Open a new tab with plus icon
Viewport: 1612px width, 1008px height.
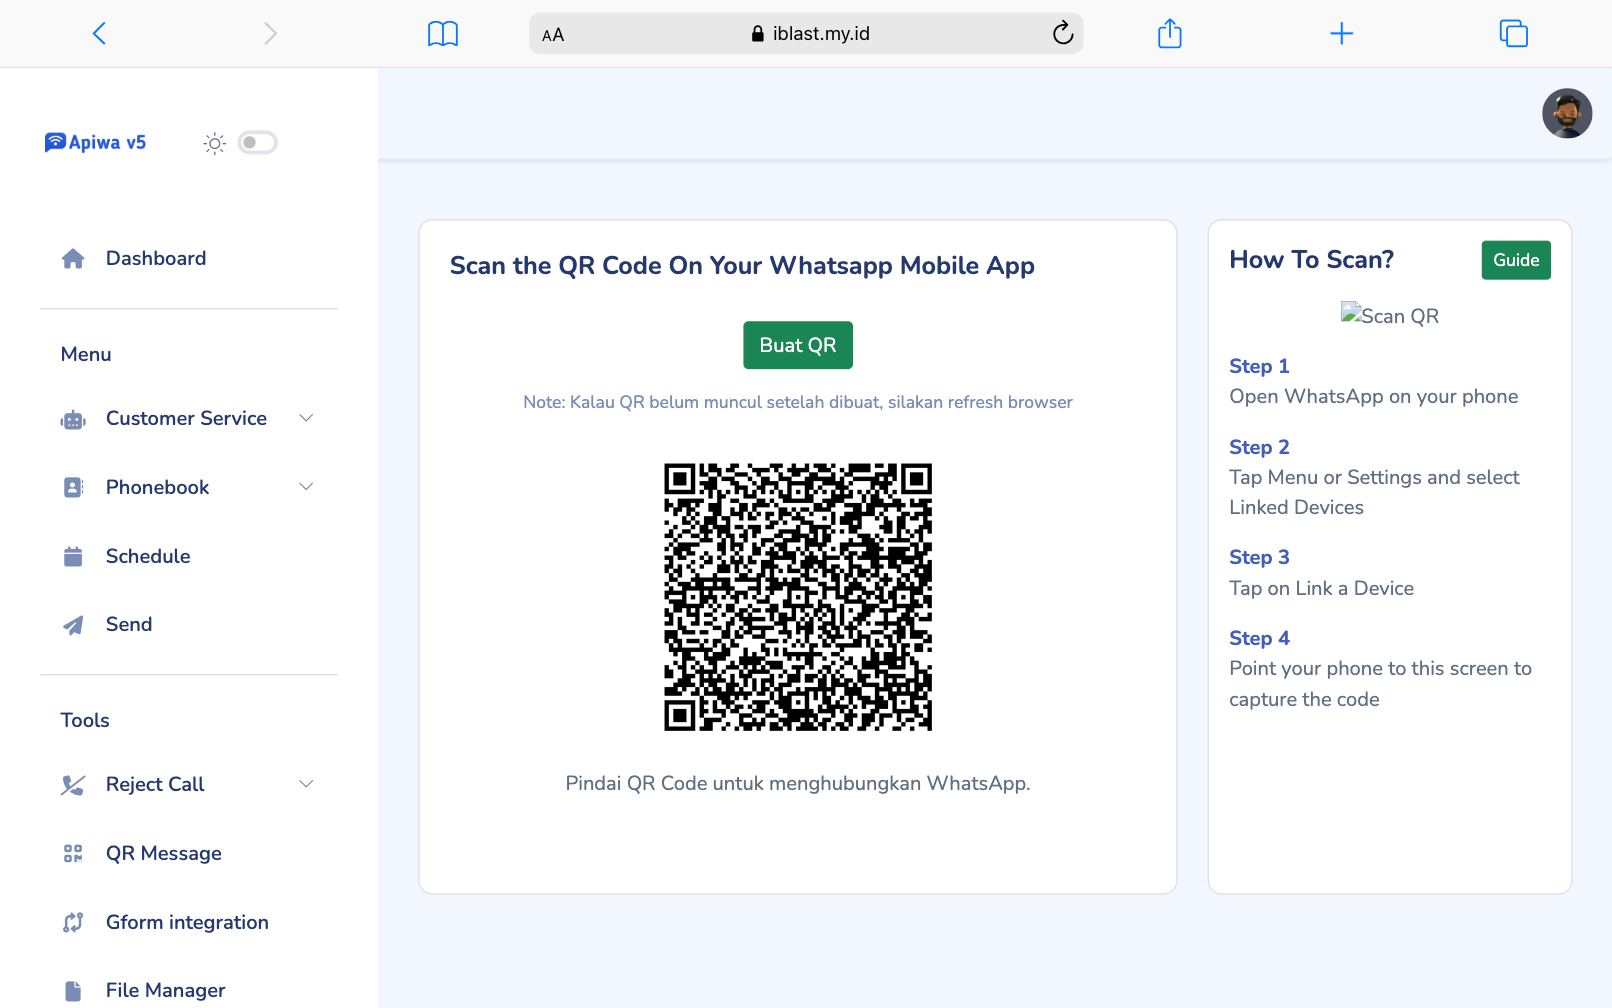click(1341, 34)
